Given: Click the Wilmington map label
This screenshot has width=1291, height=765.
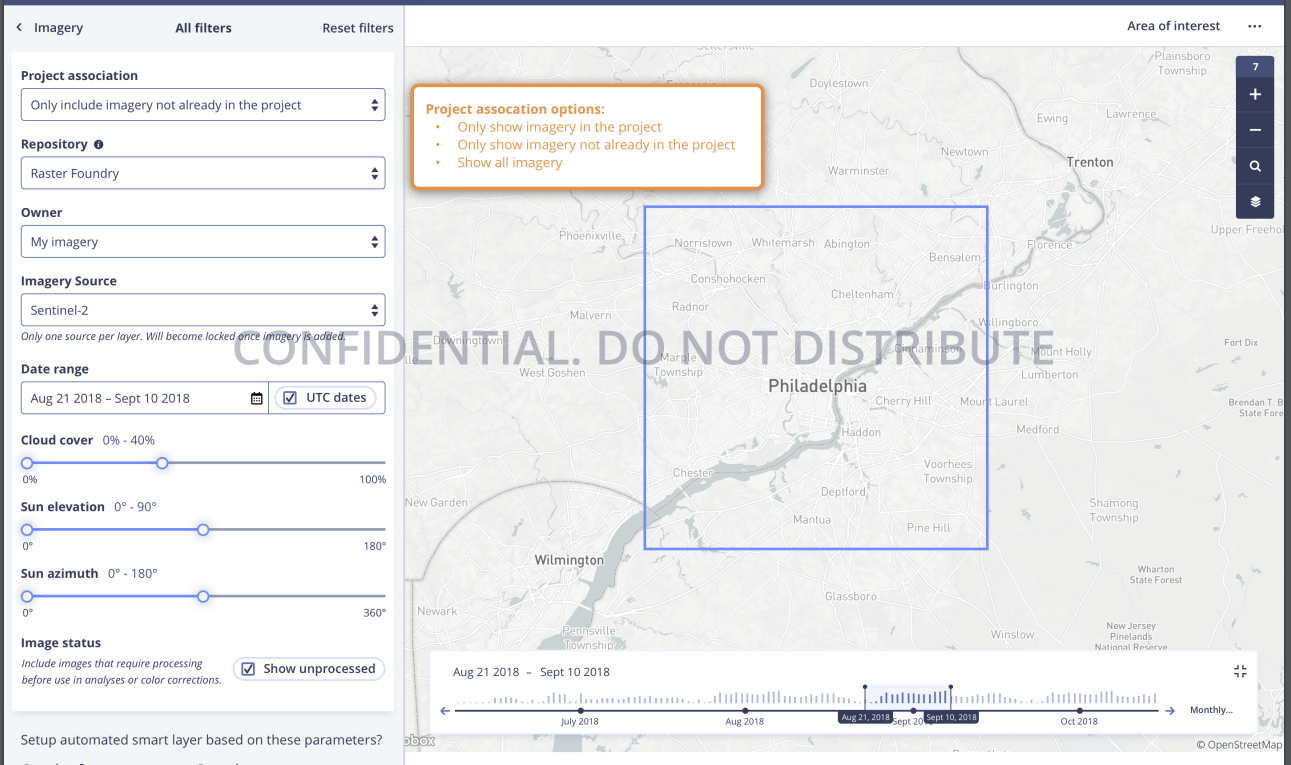Looking at the screenshot, I should (569, 560).
